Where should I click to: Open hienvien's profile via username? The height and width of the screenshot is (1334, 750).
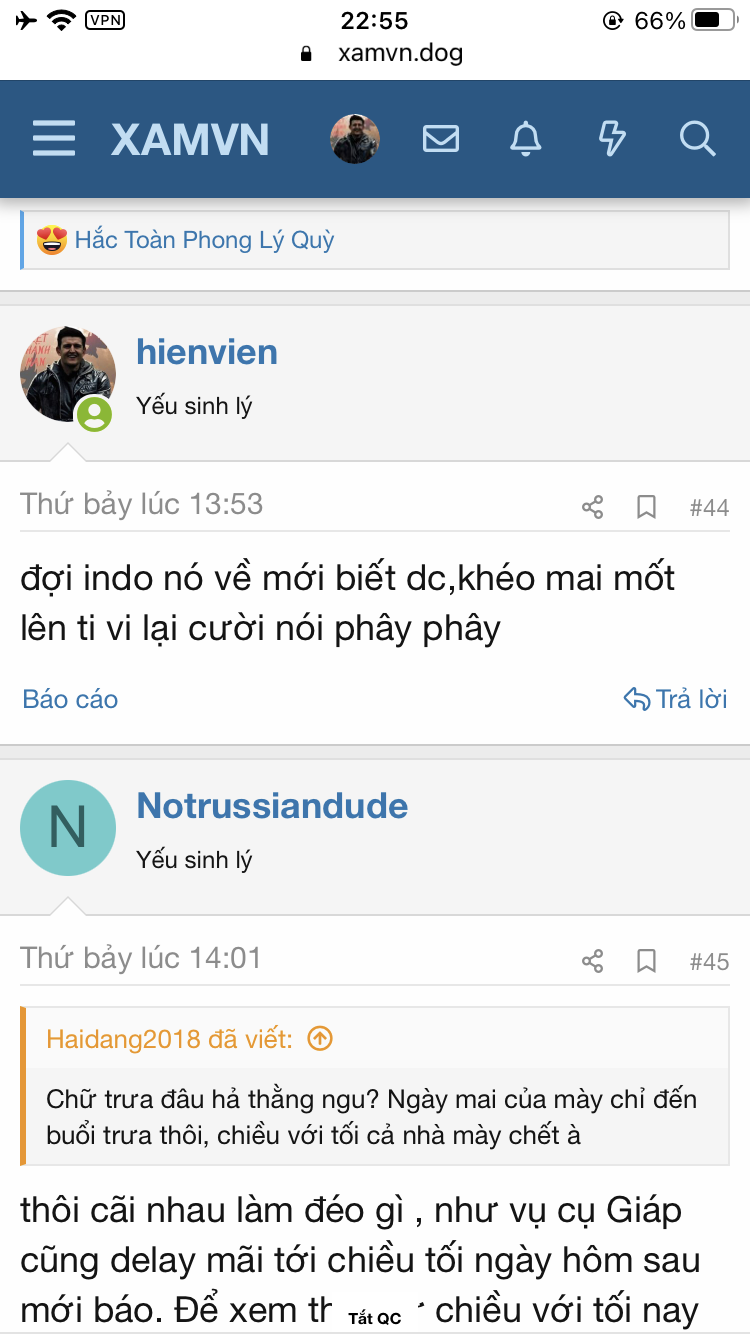point(207,352)
